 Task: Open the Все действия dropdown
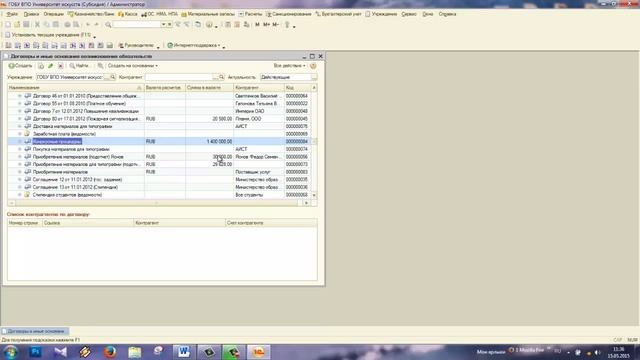click(x=289, y=66)
